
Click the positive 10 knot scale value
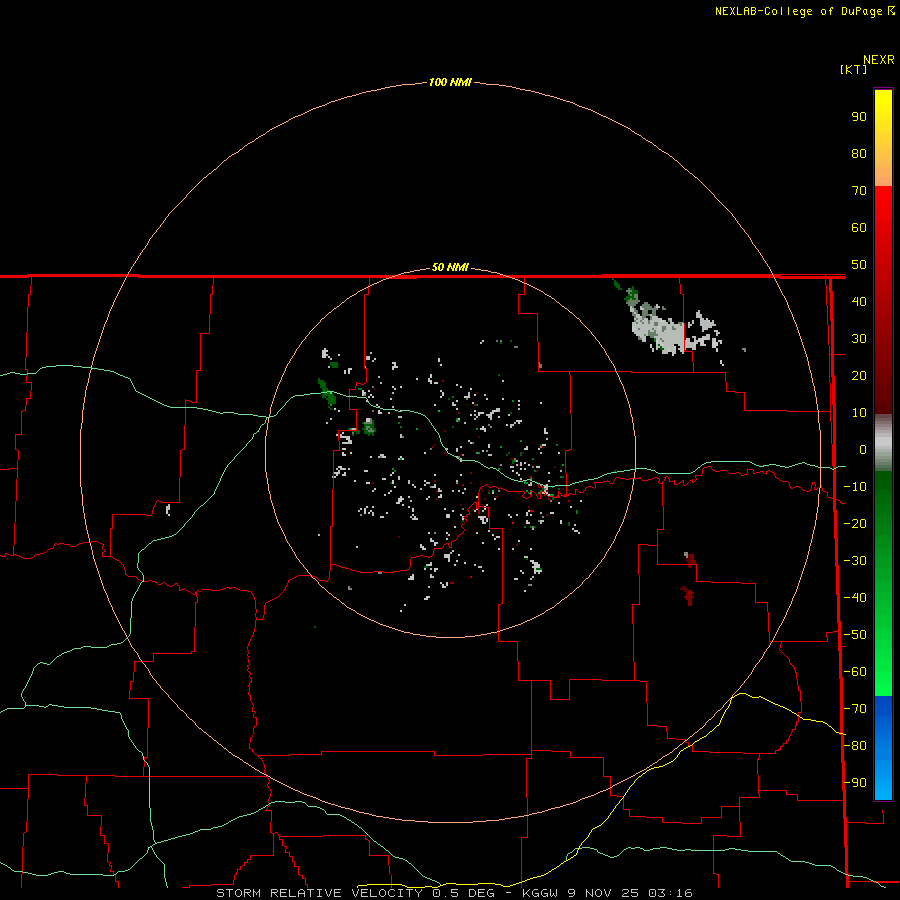(859, 413)
